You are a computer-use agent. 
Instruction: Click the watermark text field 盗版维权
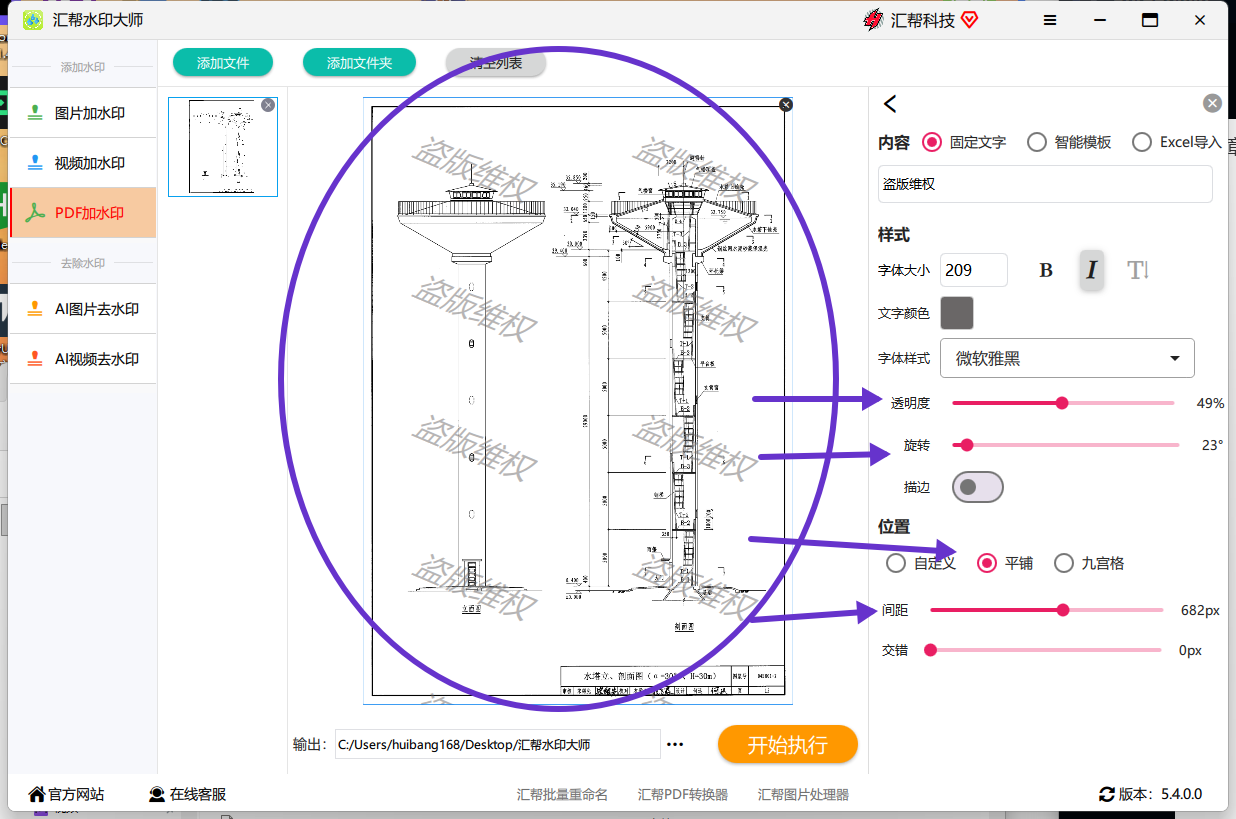(x=1045, y=184)
